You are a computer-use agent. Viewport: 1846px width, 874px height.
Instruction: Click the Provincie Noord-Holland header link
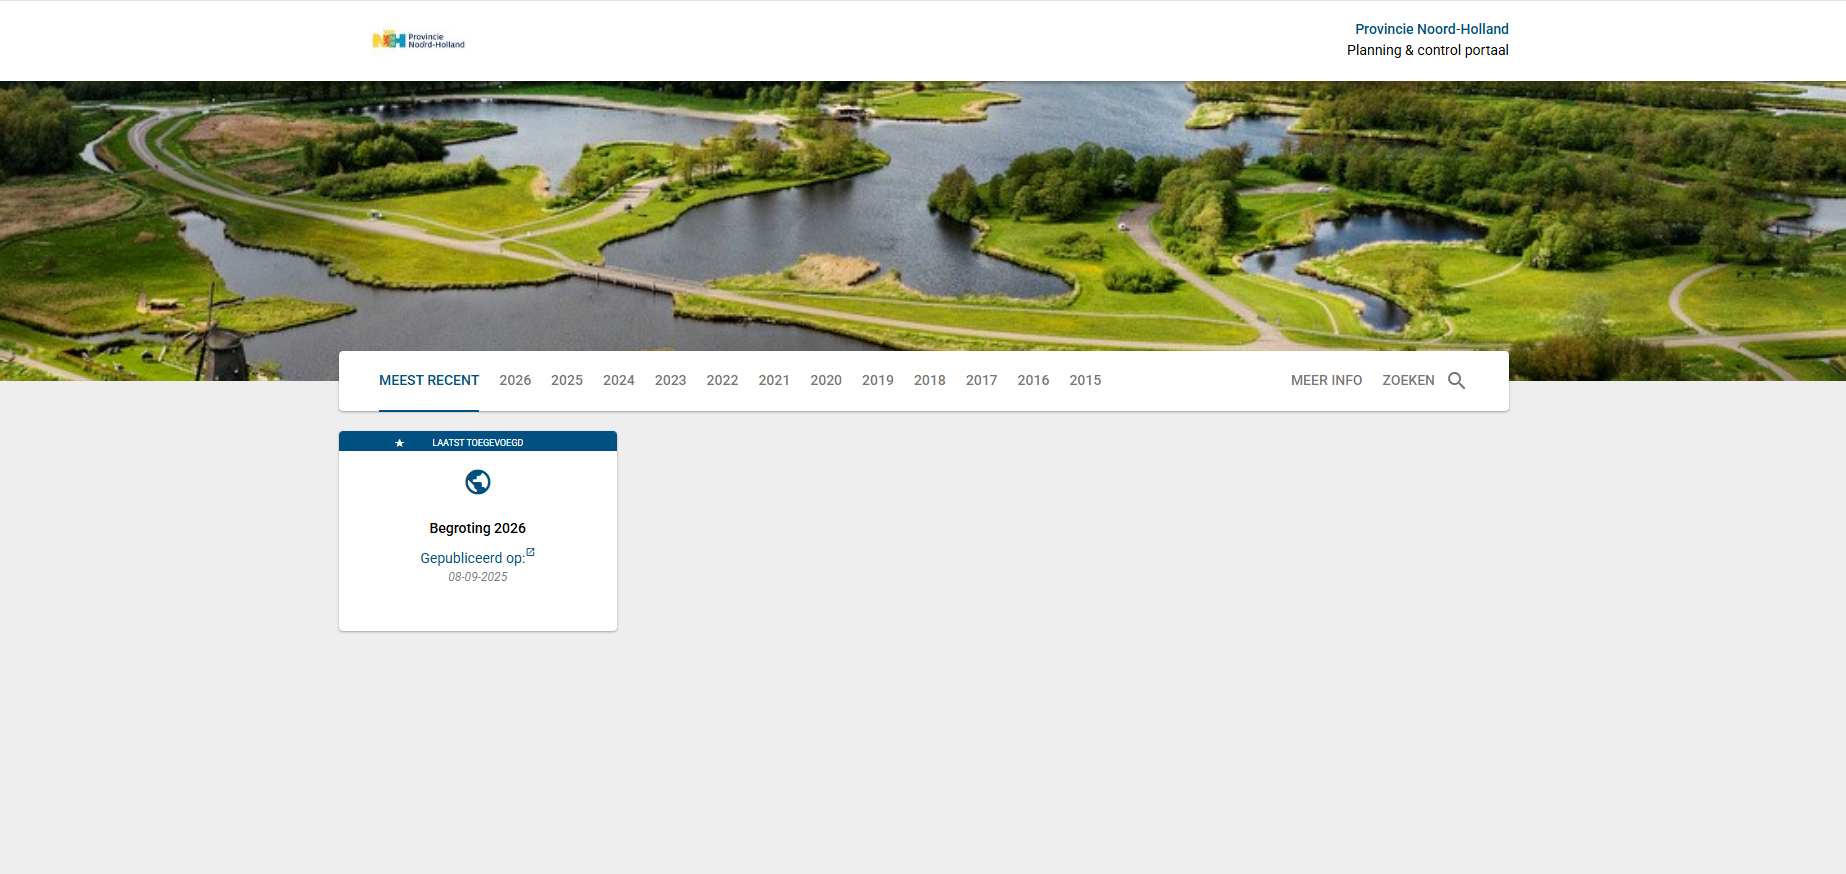1431,29
